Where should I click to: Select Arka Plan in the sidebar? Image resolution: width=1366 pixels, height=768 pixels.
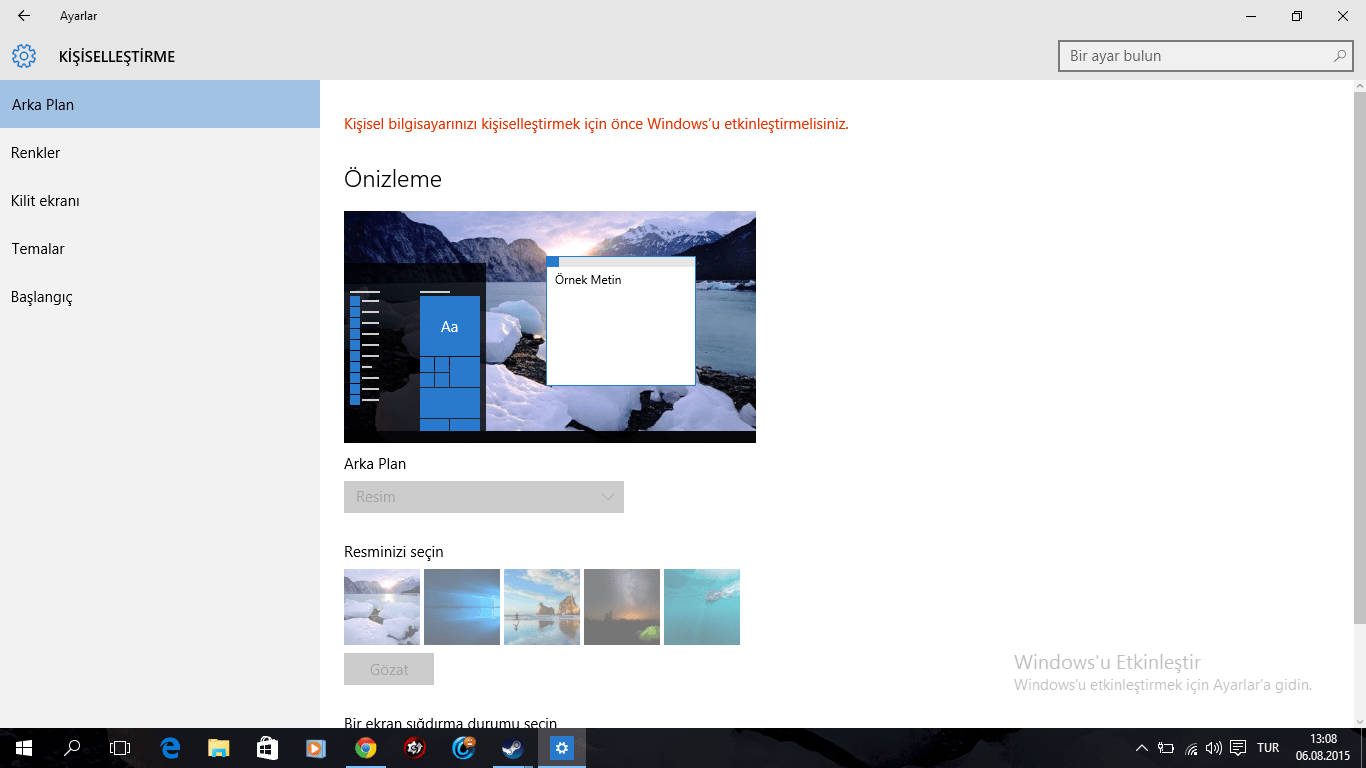point(160,104)
